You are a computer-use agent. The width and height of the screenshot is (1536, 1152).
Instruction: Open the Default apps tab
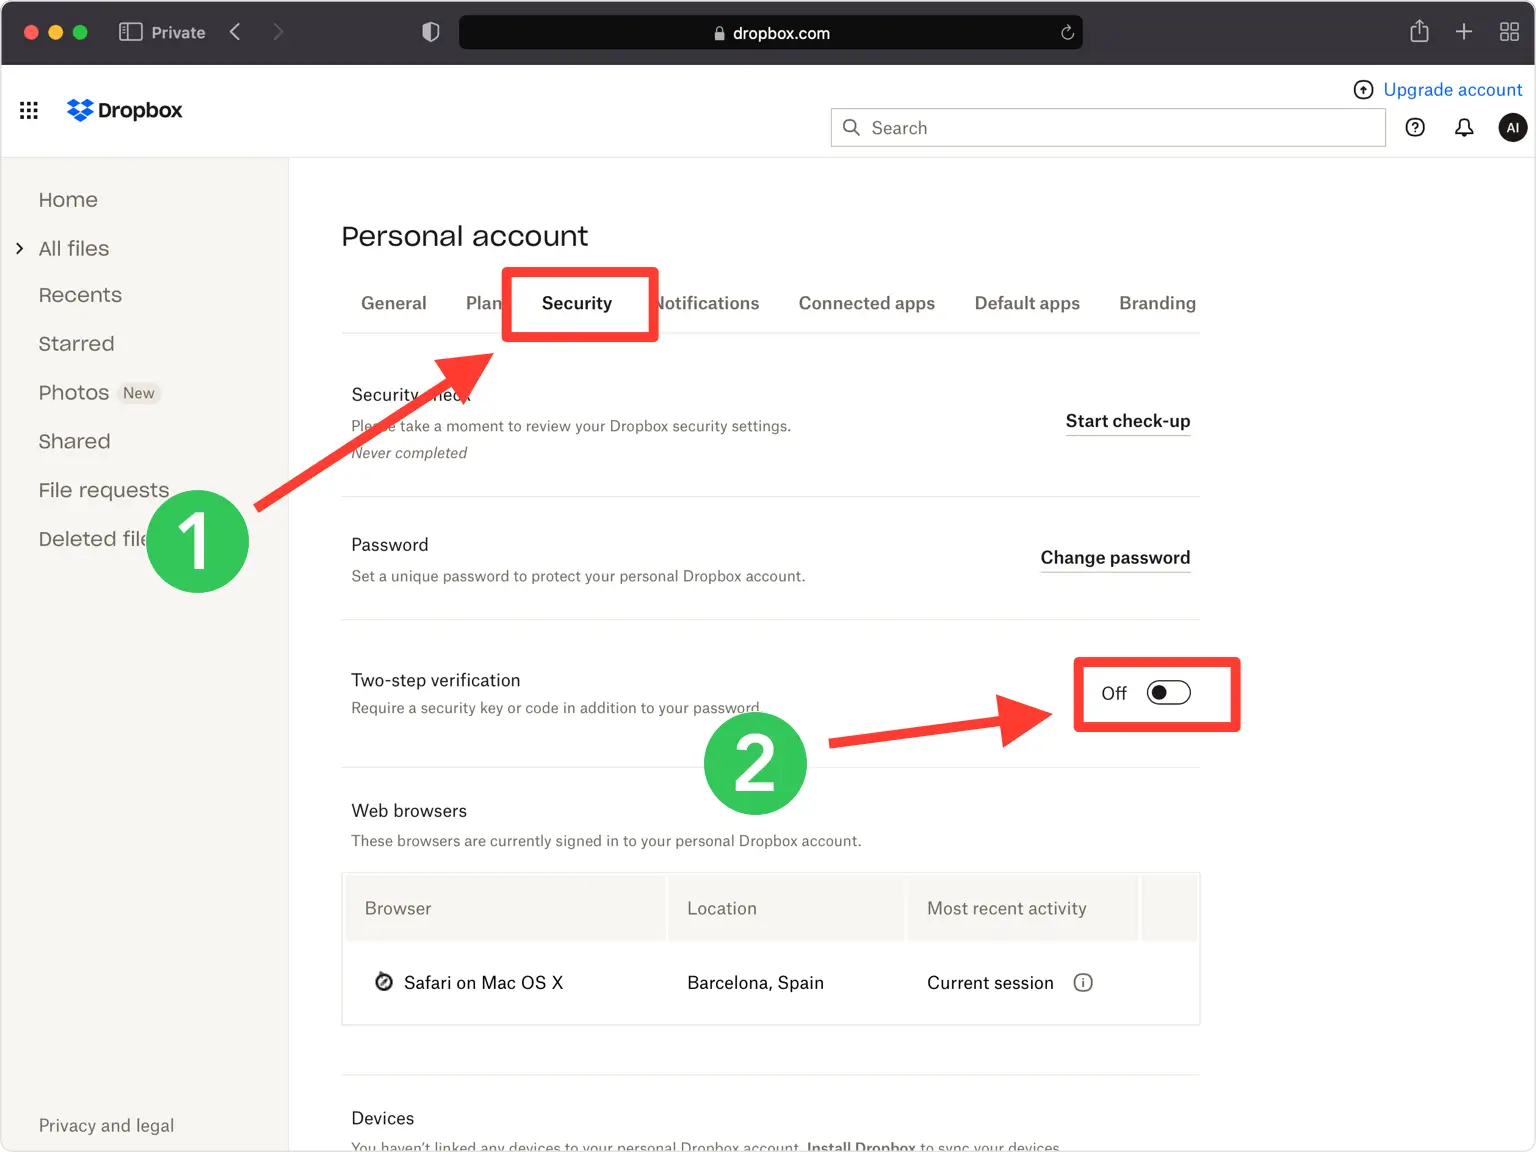click(x=1027, y=303)
